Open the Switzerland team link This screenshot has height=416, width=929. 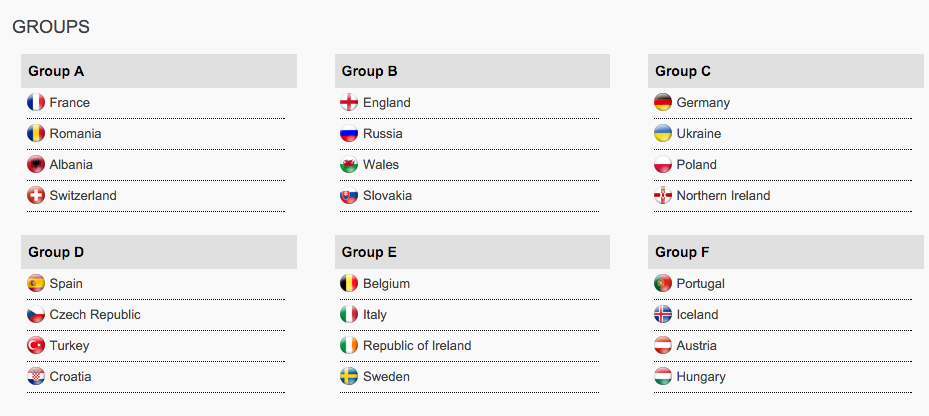tap(83, 196)
